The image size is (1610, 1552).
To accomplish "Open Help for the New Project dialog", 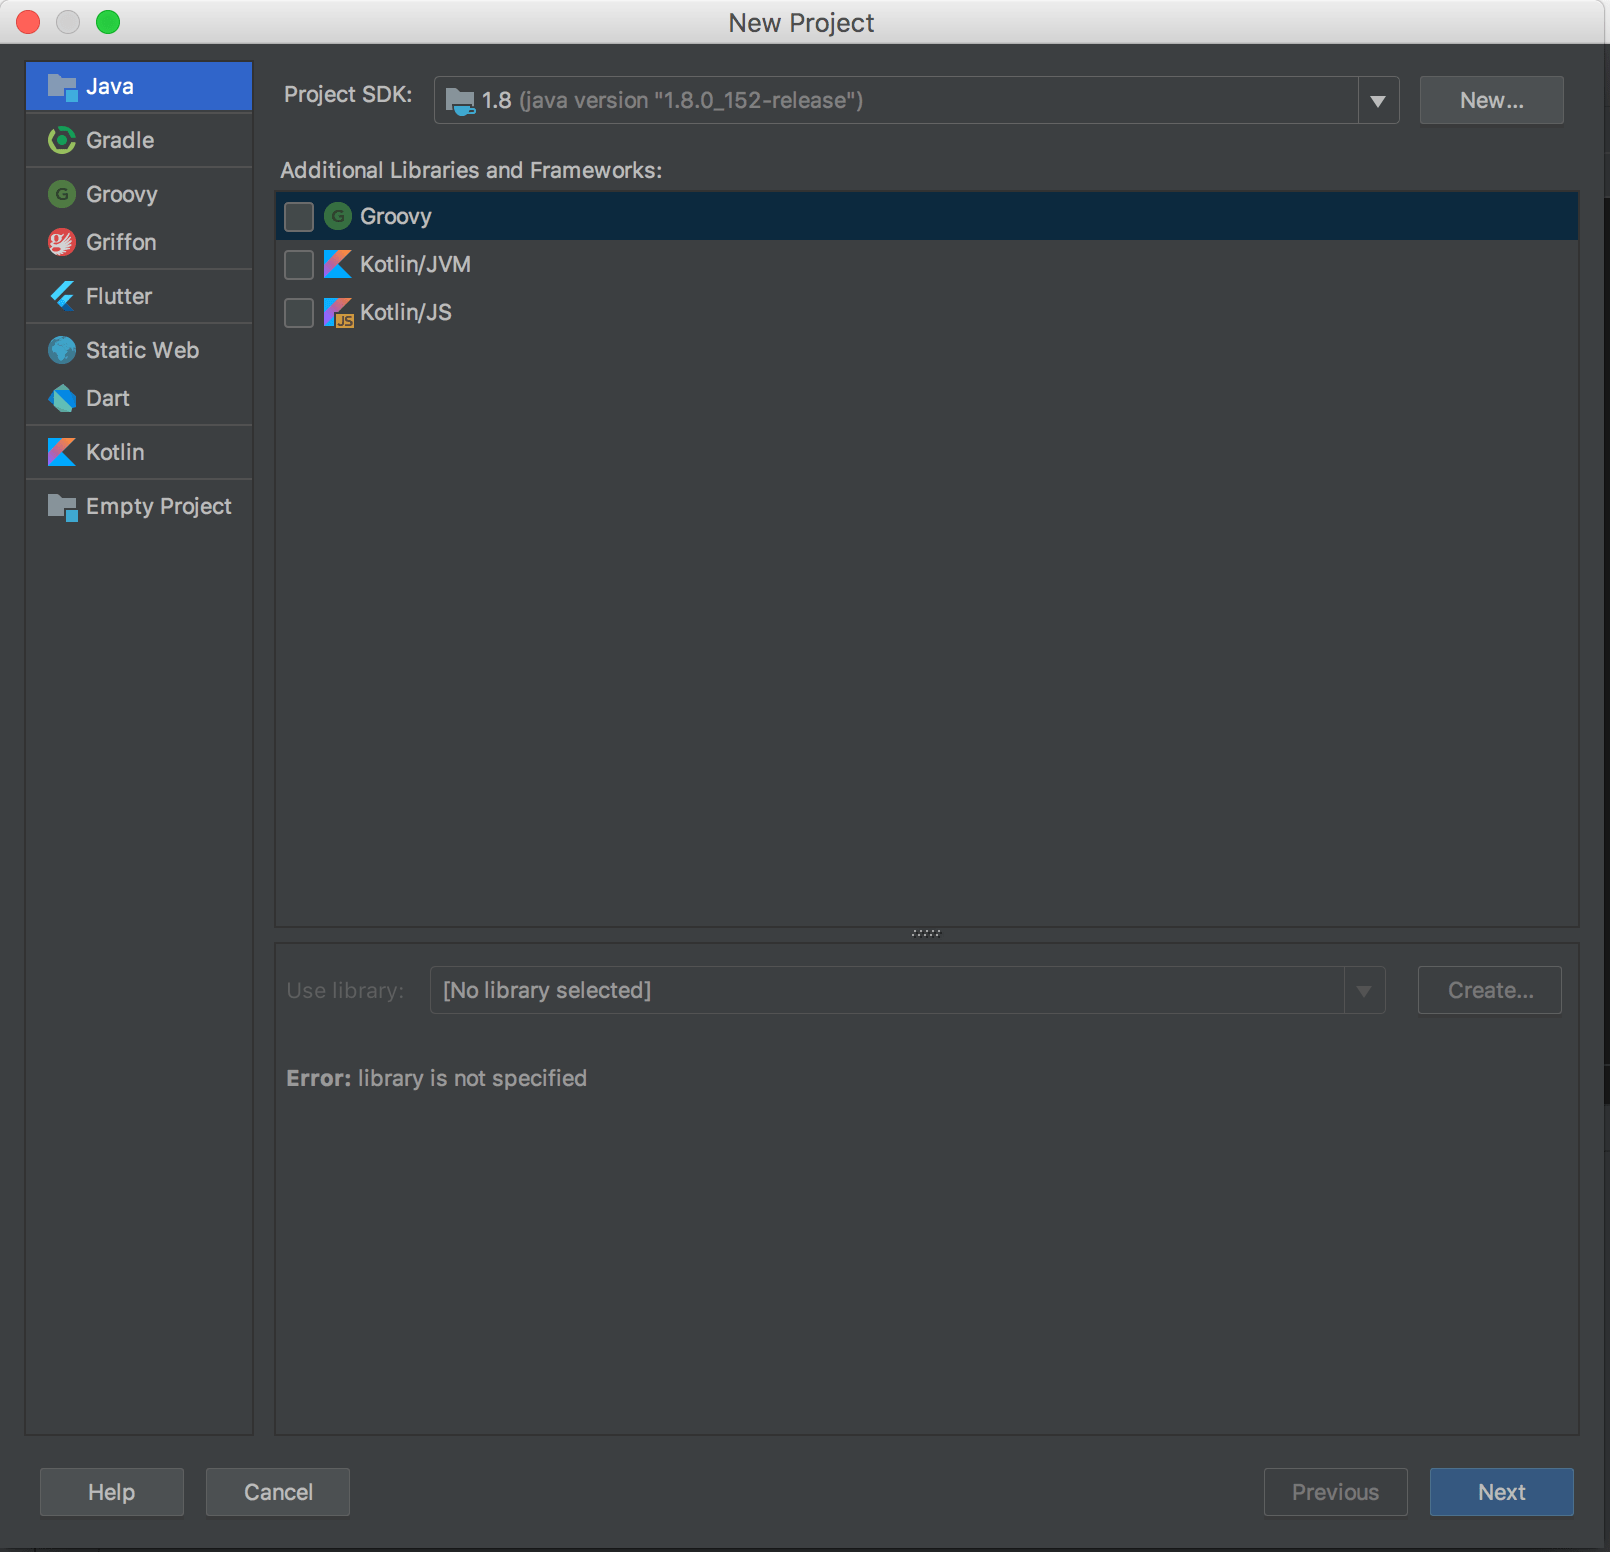I will [112, 1492].
